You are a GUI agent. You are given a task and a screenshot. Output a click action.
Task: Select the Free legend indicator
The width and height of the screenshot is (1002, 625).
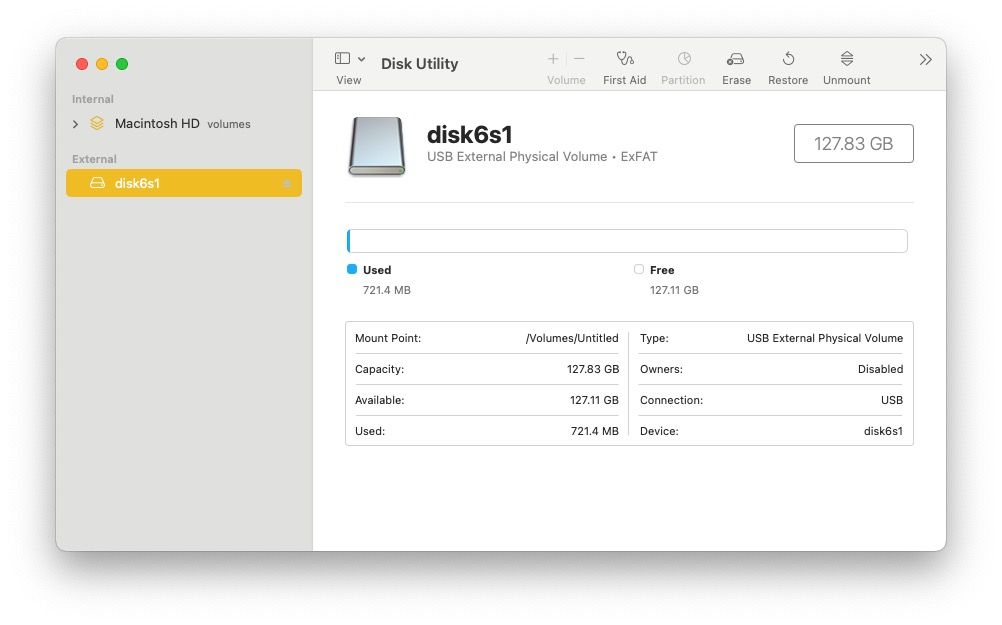pyautogui.click(x=638, y=269)
